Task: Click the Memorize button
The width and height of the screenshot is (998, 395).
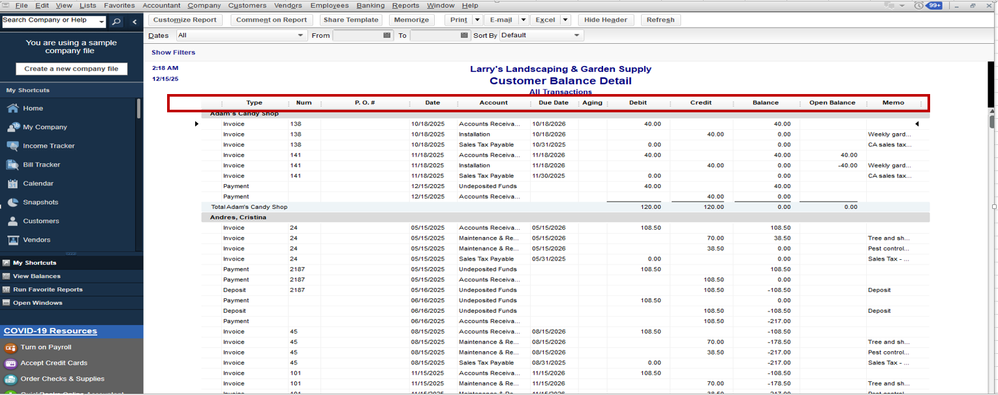Action: point(411,20)
